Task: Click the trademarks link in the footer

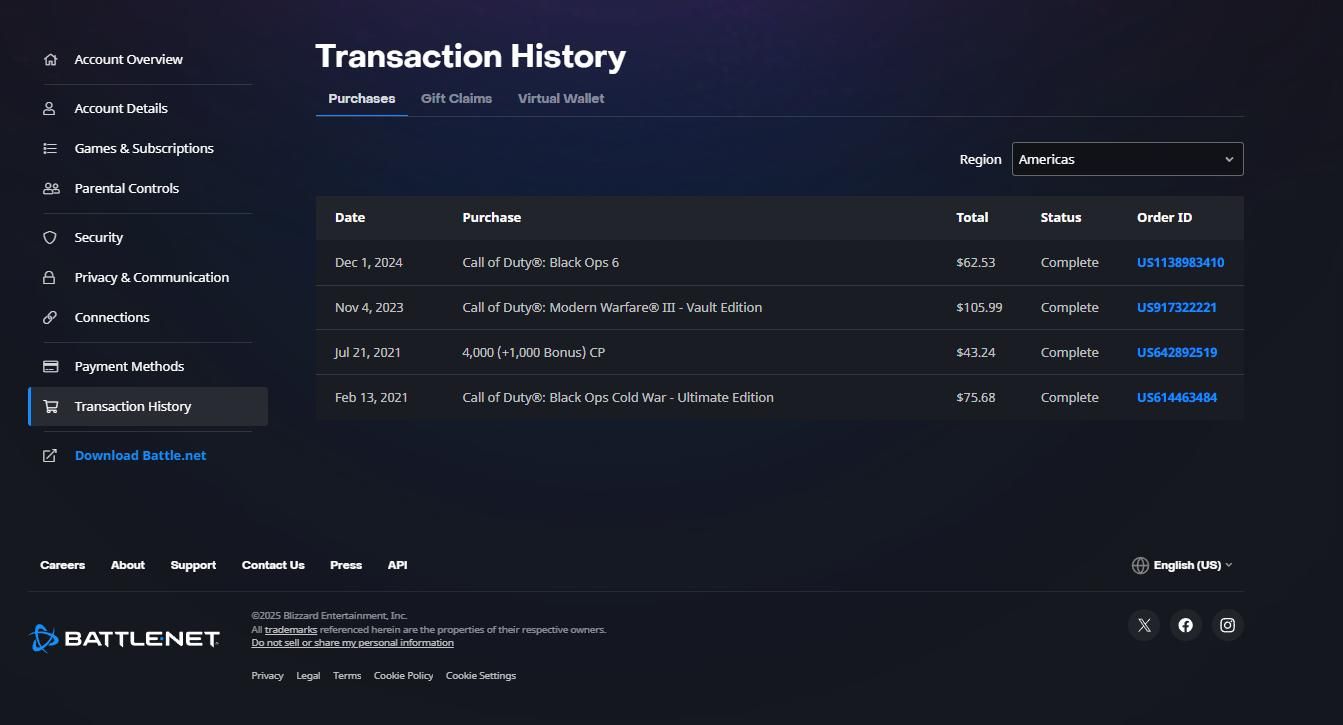Action: pyautogui.click(x=291, y=630)
